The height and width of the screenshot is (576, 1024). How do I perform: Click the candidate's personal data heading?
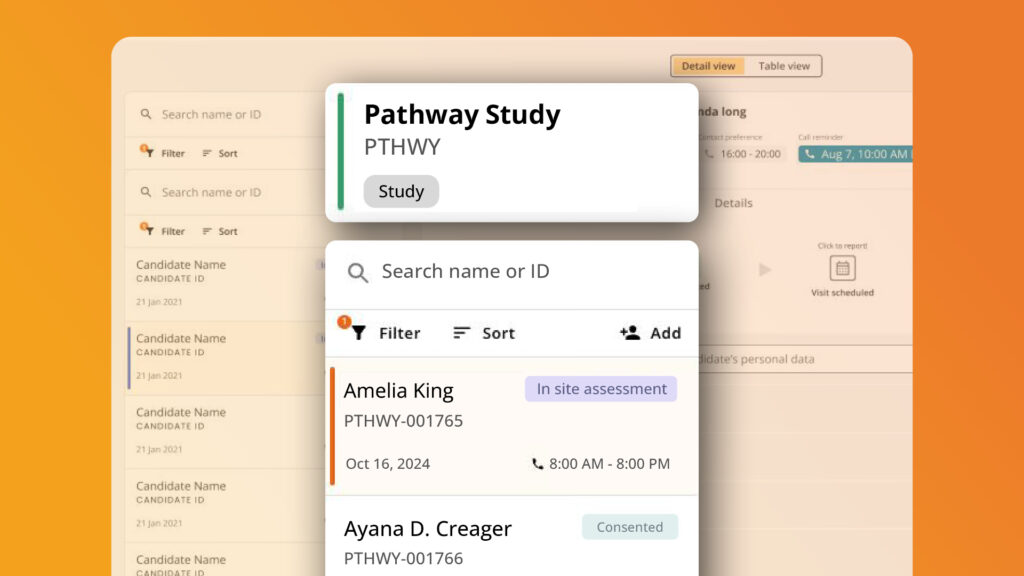756,359
